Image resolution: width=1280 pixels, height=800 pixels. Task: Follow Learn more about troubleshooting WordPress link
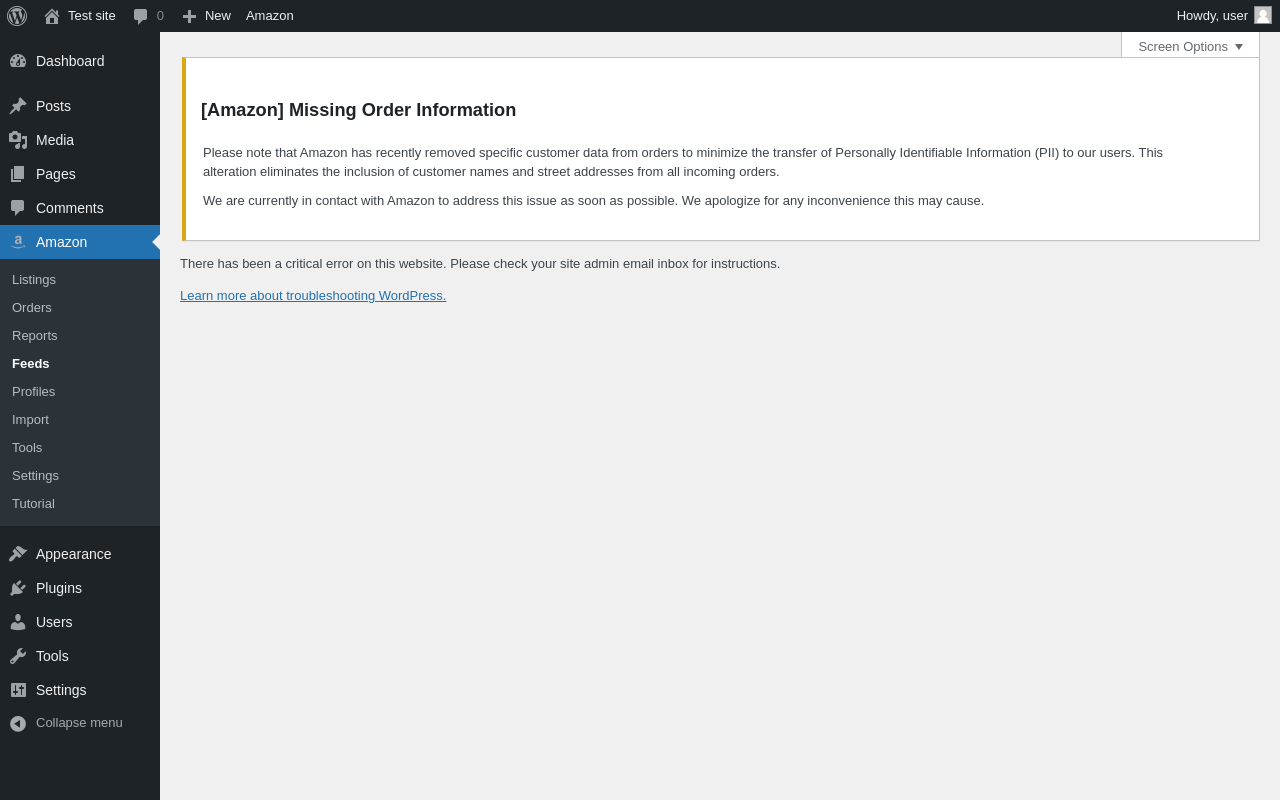click(x=313, y=296)
